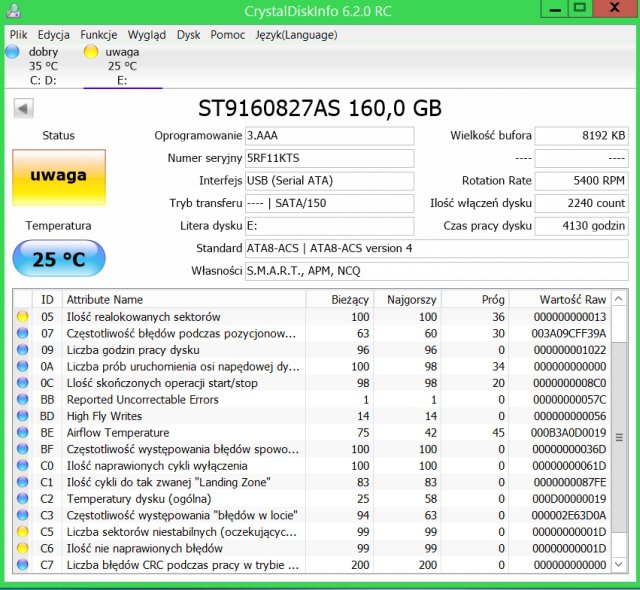The height and width of the screenshot is (590, 640).
Task: Select row 'High Fly Writes'
Action: (312, 416)
